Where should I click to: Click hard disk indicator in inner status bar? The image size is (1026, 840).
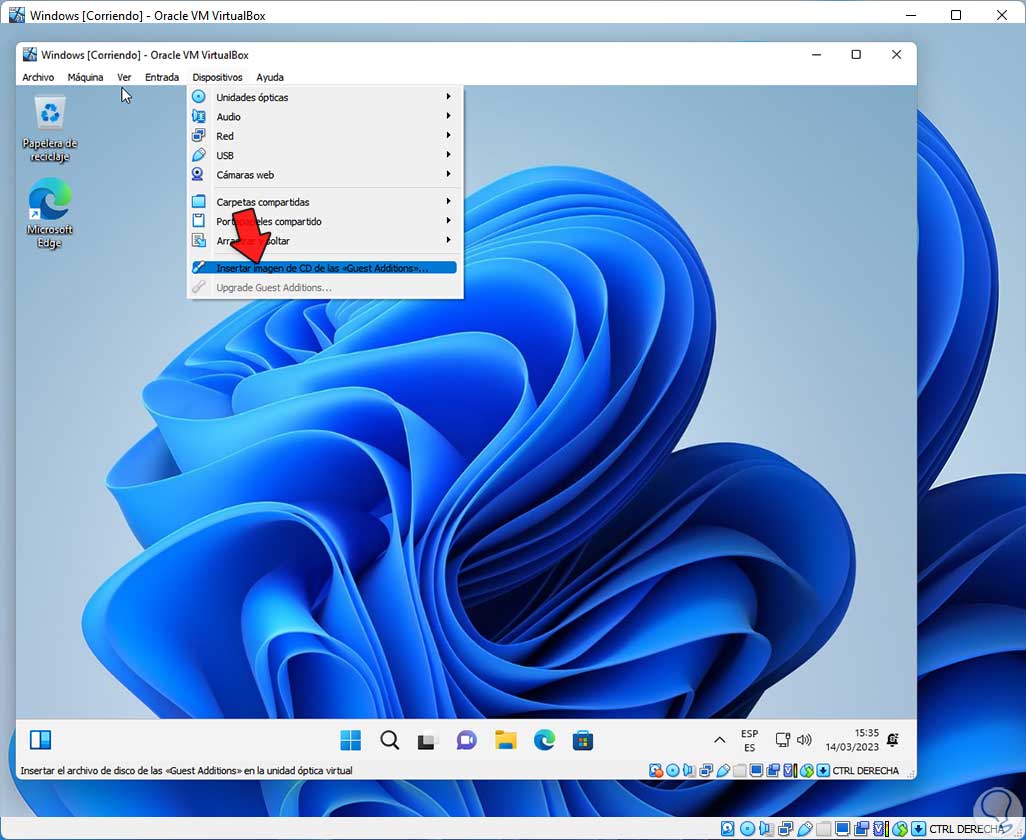(x=656, y=771)
